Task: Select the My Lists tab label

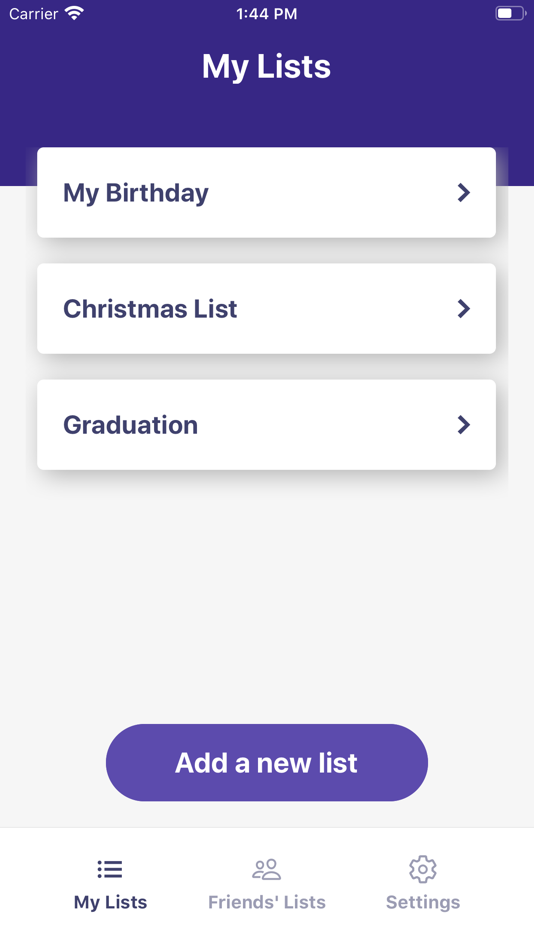Action: click(110, 902)
